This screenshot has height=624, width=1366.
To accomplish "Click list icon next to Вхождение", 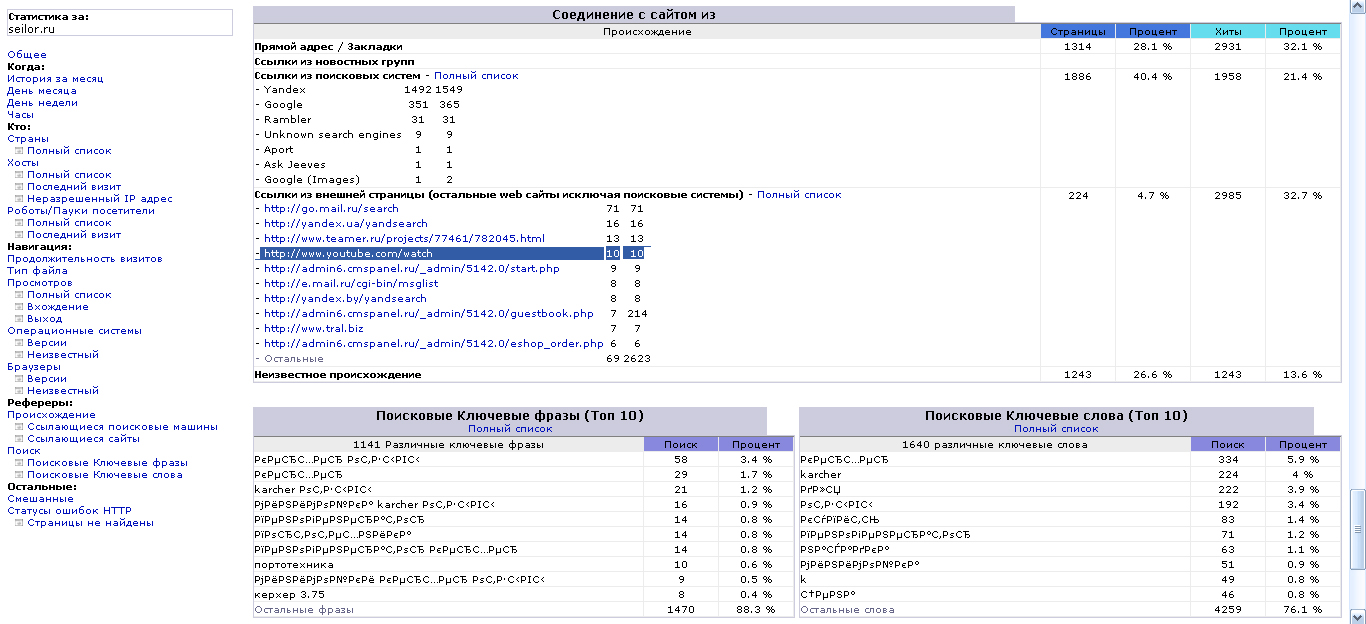I will (19, 307).
